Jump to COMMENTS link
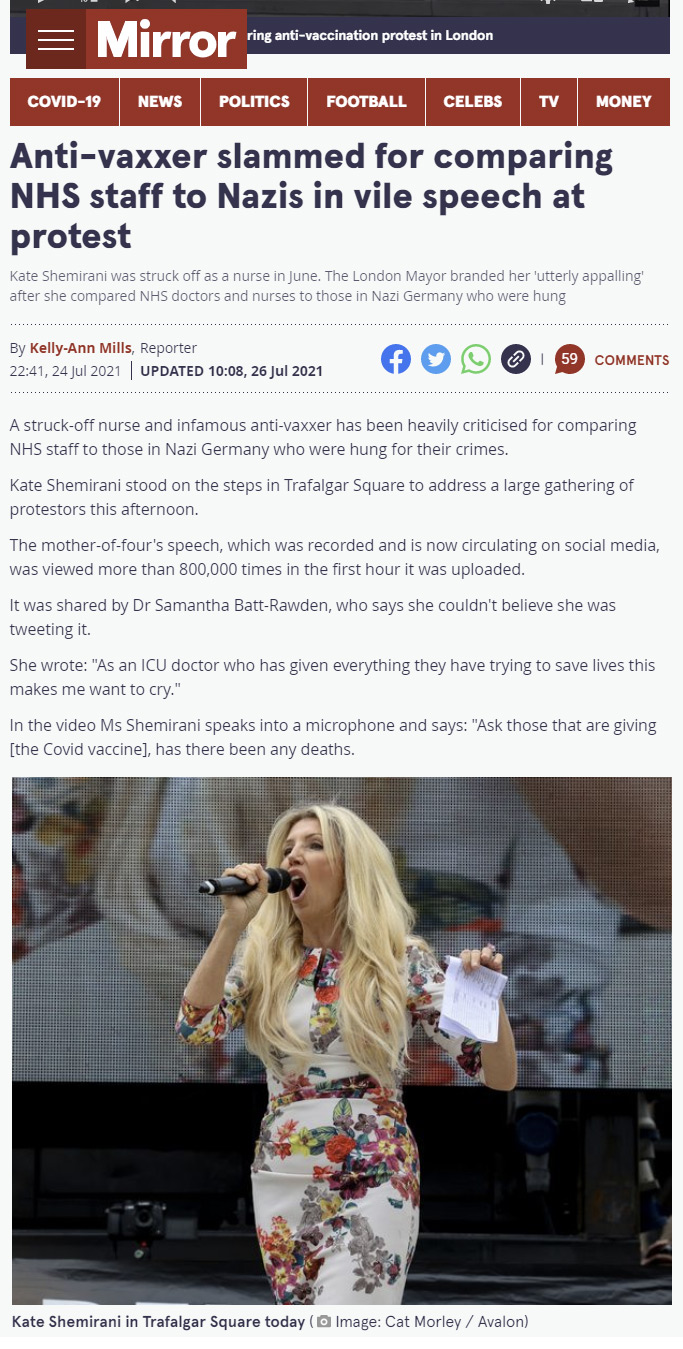This screenshot has height=1349, width=683. click(x=632, y=360)
